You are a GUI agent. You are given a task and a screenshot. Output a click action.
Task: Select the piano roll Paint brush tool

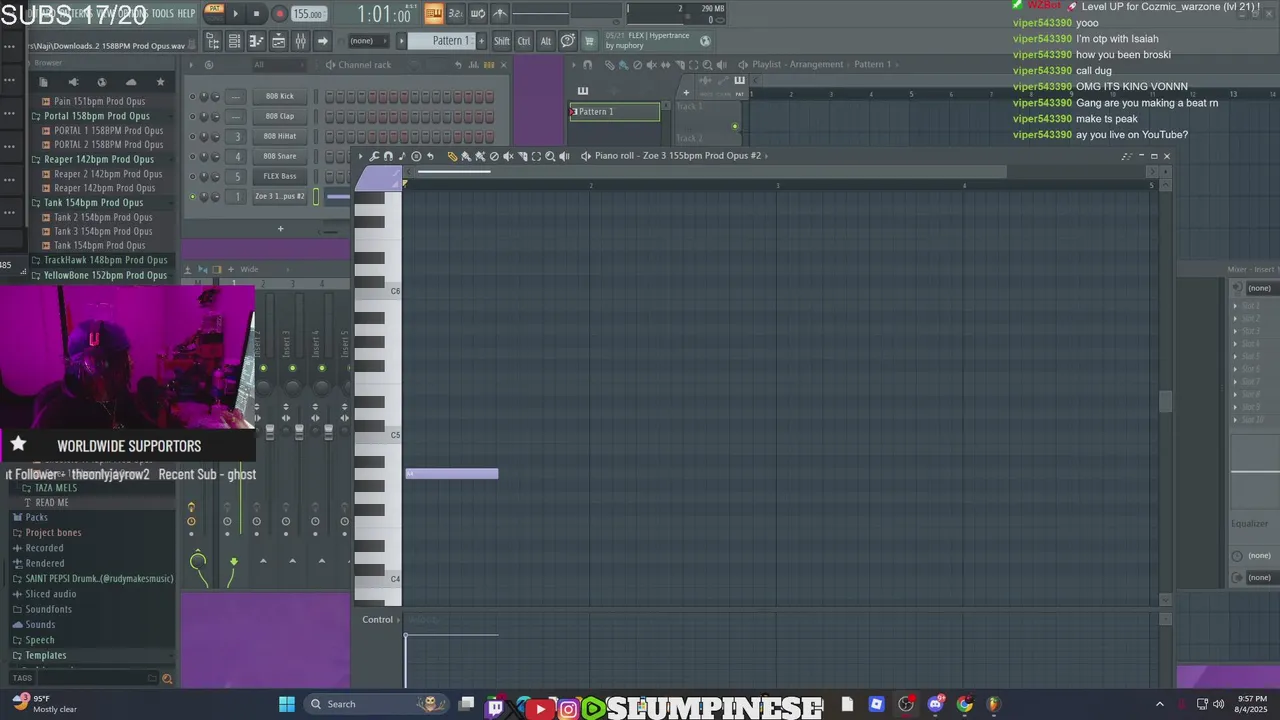466,156
